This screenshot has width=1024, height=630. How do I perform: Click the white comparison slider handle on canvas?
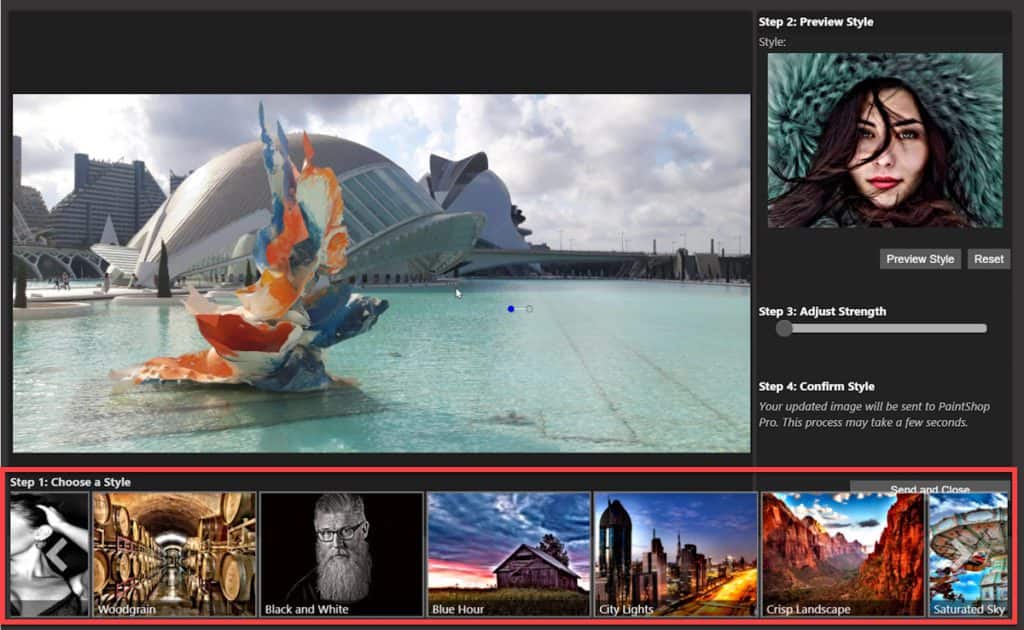[x=529, y=308]
